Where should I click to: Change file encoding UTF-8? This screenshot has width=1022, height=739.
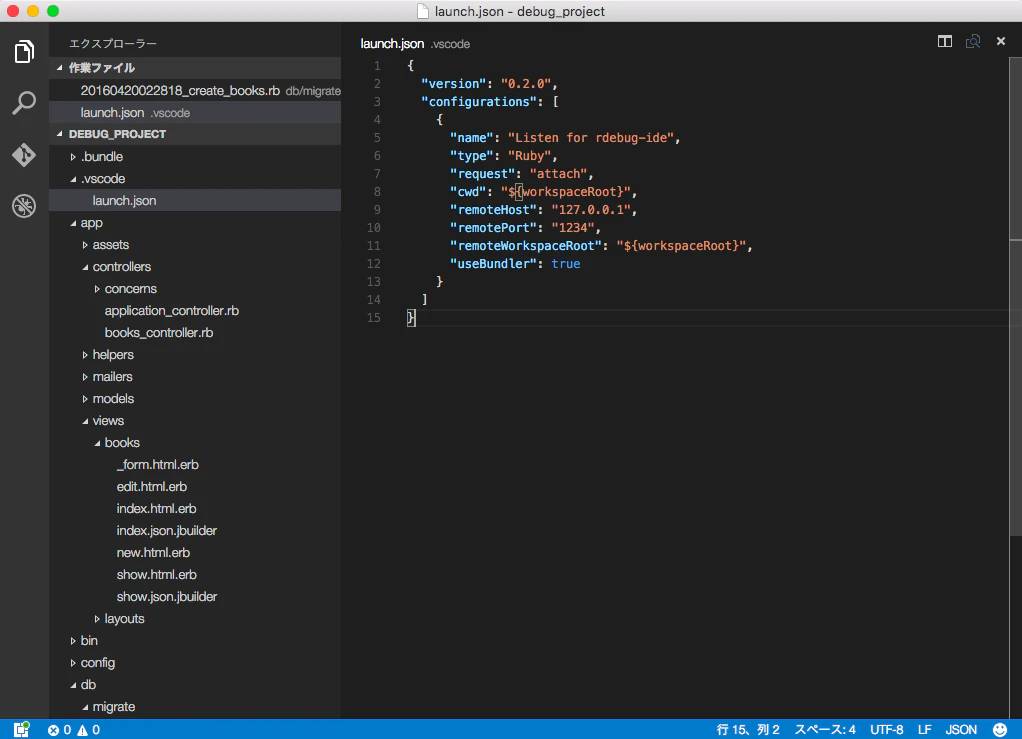[x=886, y=730]
